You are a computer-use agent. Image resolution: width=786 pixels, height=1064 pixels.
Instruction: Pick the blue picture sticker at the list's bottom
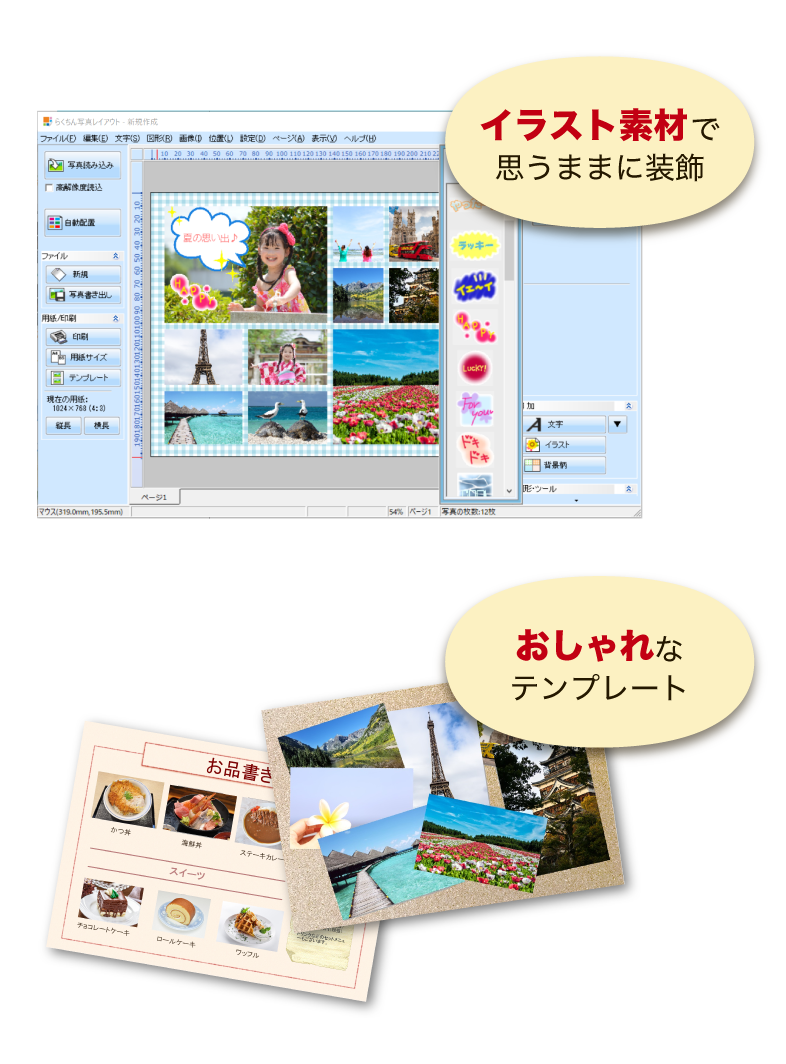(475, 485)
